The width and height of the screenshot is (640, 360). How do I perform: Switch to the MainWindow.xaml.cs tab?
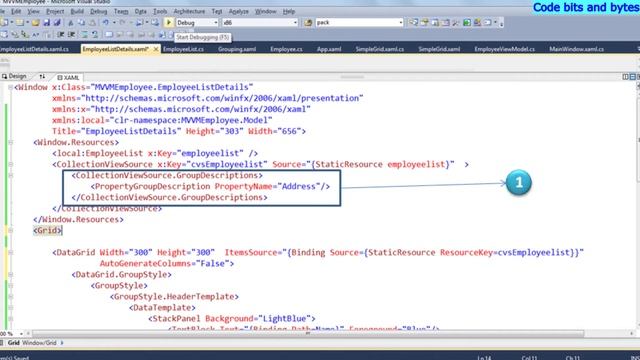click(x=576, y=49)
